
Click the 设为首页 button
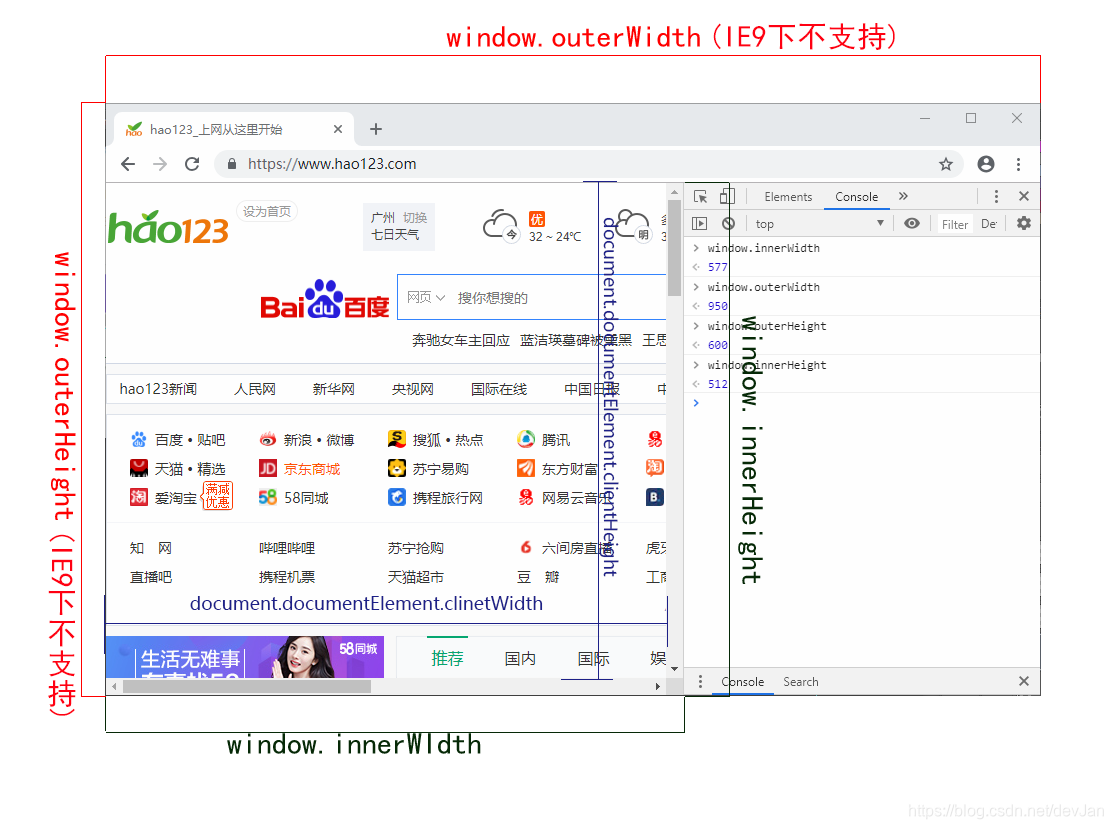[x=267, y=212]
